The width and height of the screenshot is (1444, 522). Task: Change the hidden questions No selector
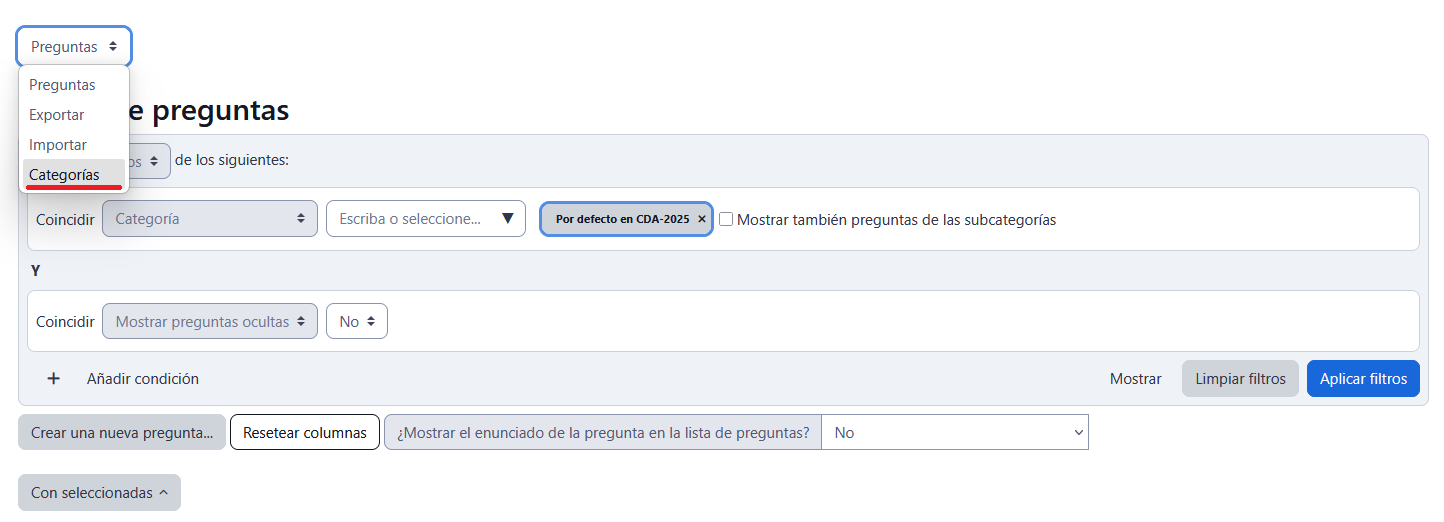click(357, 322)
